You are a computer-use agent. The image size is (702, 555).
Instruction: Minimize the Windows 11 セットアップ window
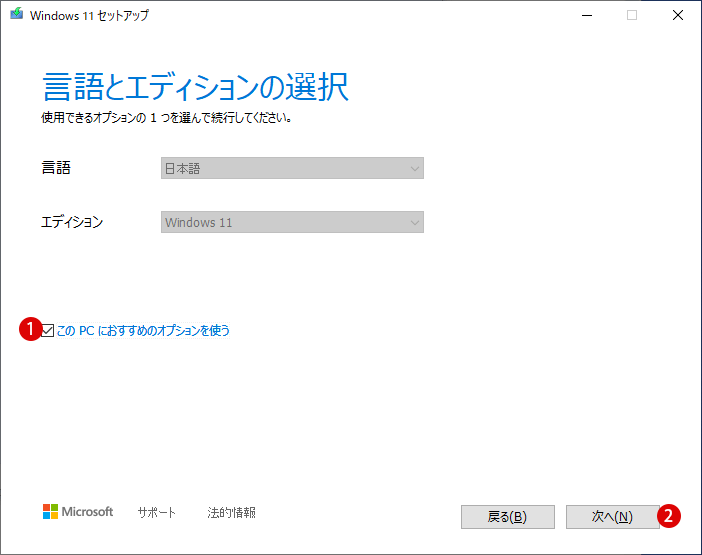(587, 15)
